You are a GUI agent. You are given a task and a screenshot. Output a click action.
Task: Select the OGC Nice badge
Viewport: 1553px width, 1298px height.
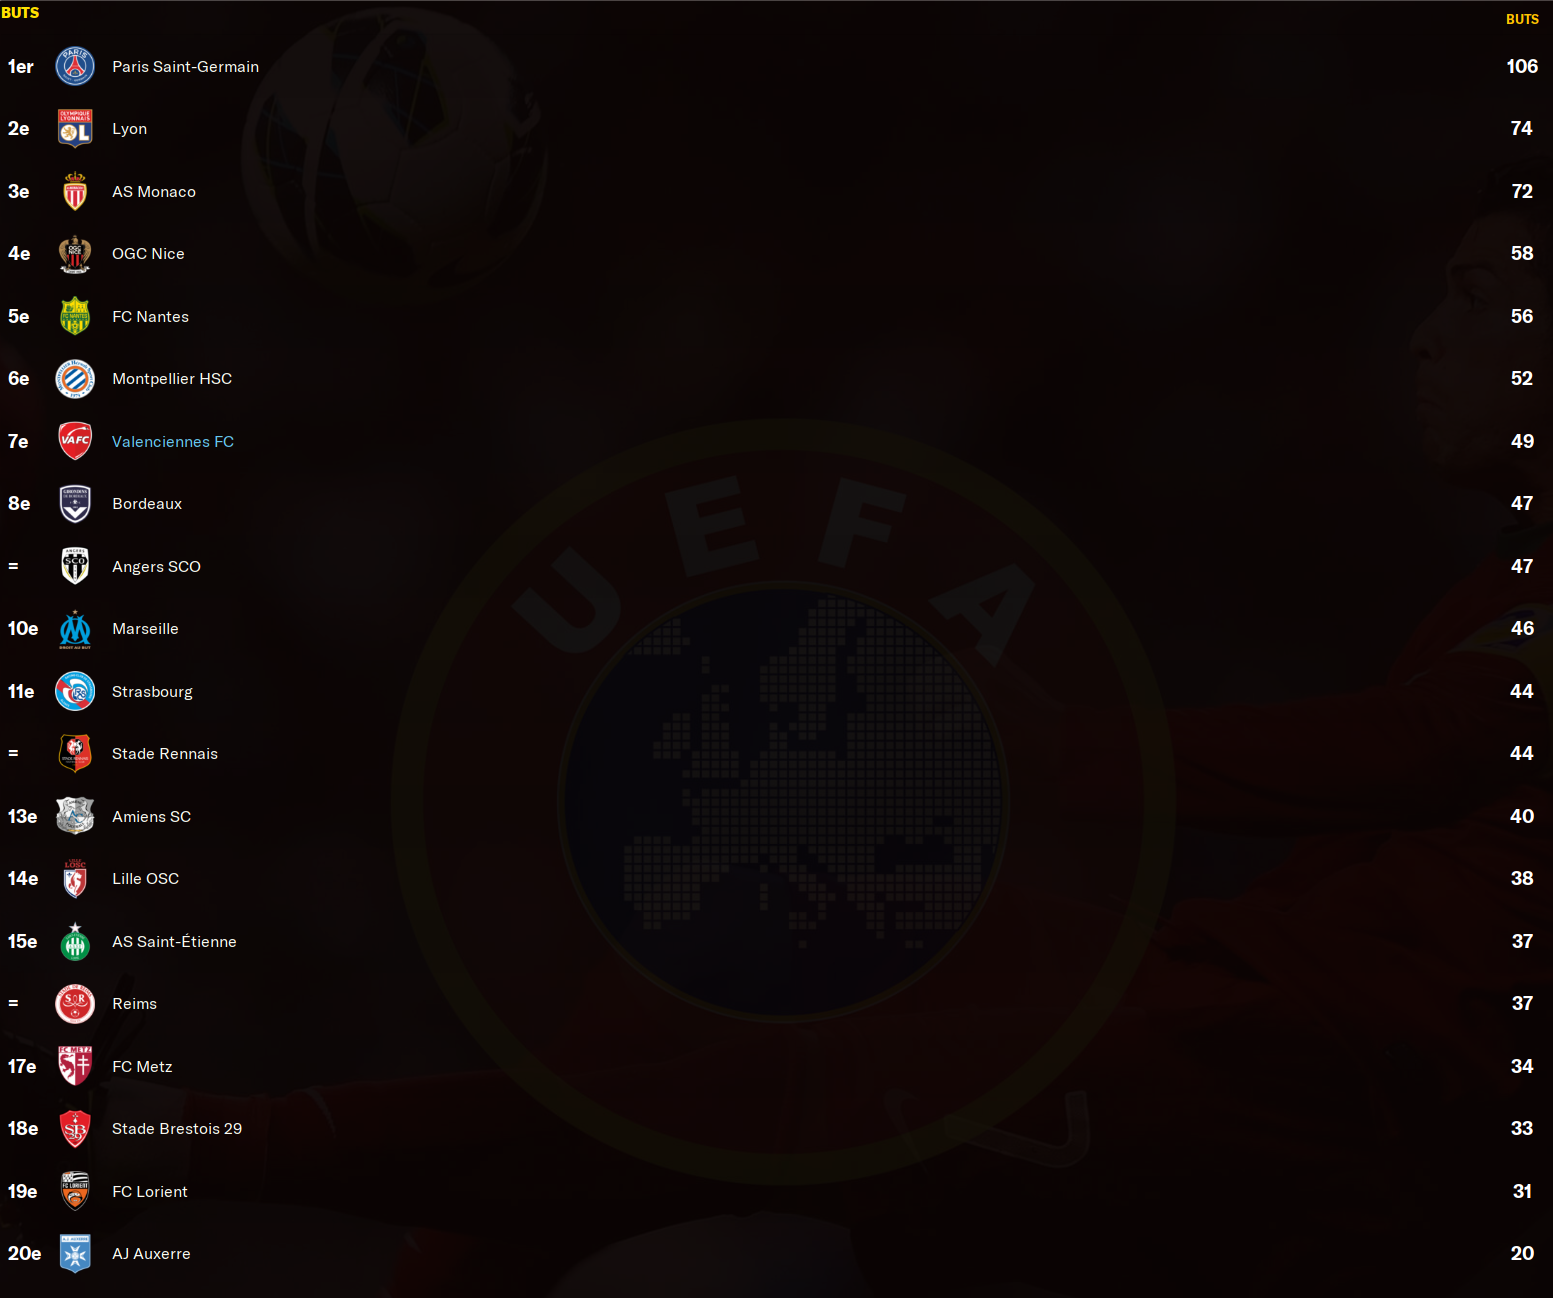(75, 254)
